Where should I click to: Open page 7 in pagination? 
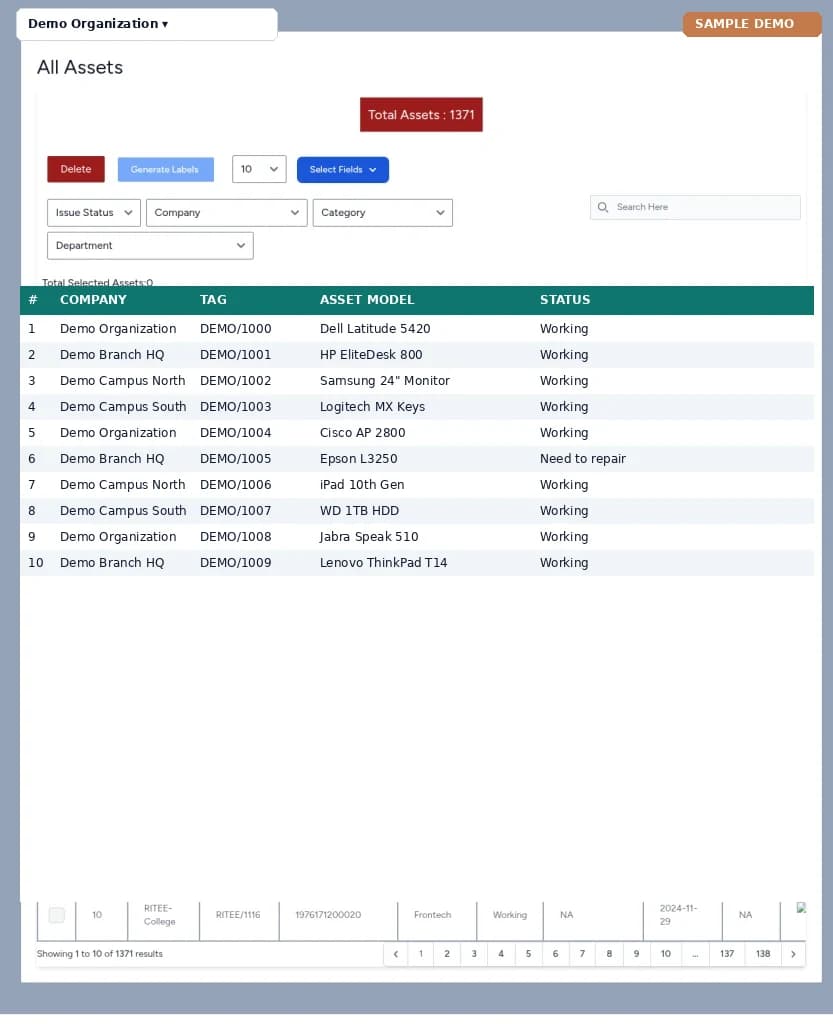[582, 954]
